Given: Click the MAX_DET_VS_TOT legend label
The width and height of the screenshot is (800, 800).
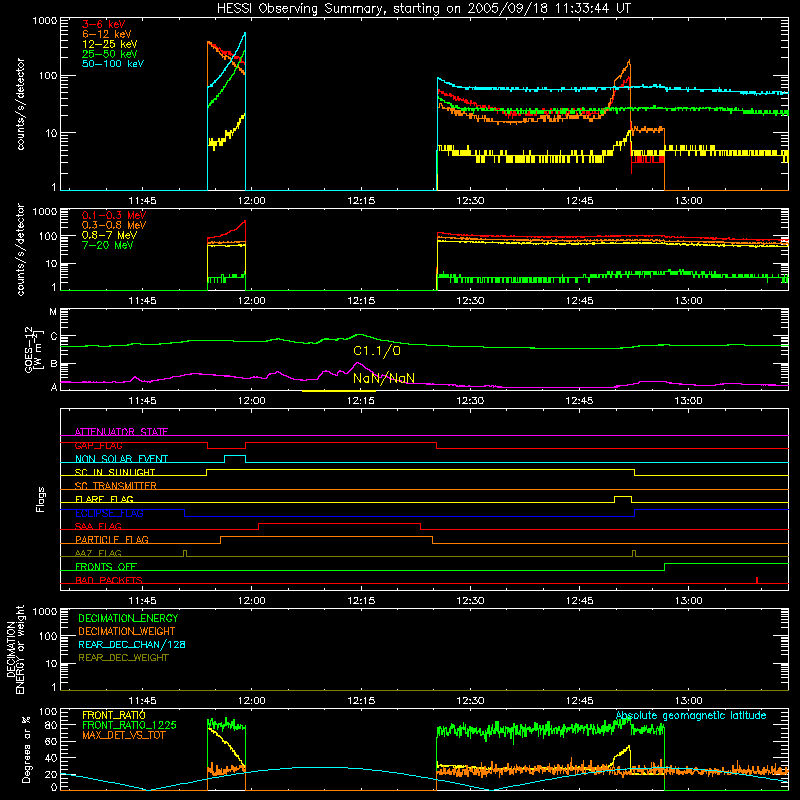Looking at the screenshot, I should 123,735.
